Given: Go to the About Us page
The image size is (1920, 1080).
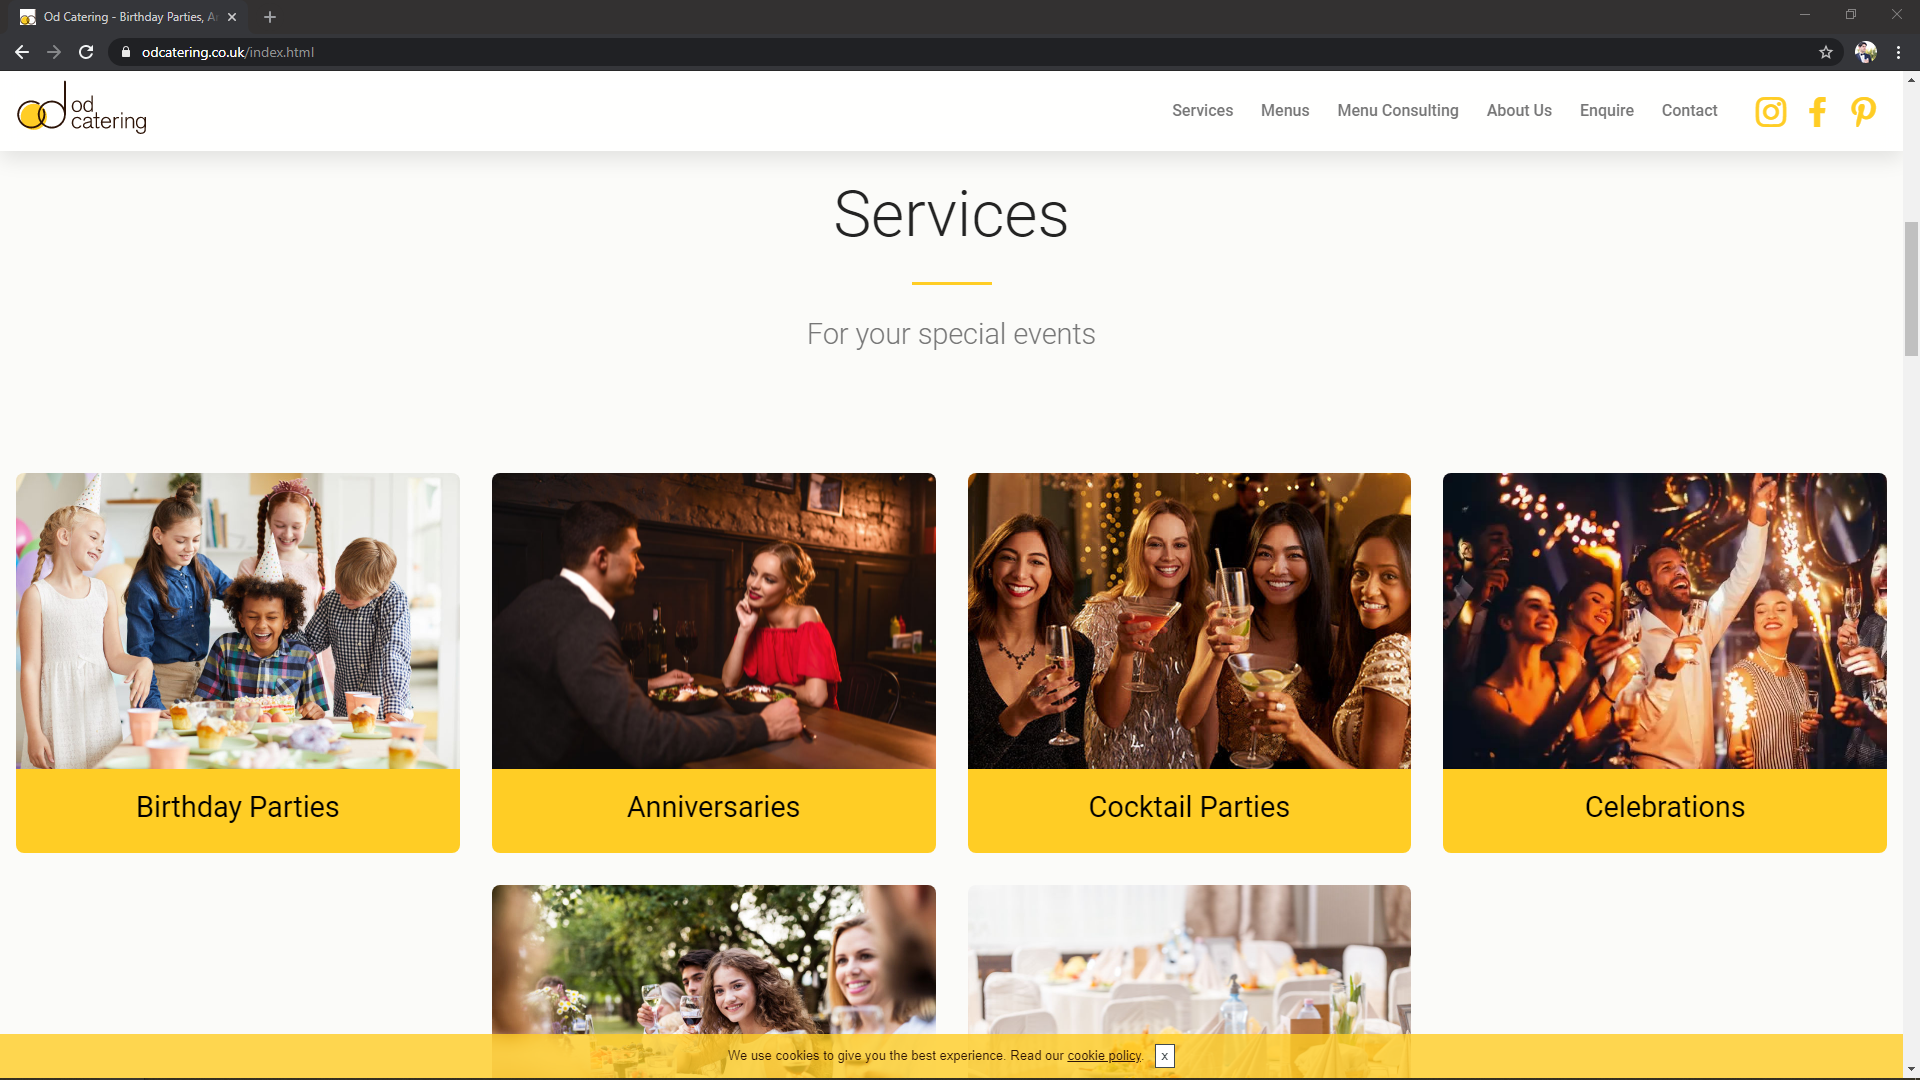Looking at the screenshot, I should (1519, 111).
